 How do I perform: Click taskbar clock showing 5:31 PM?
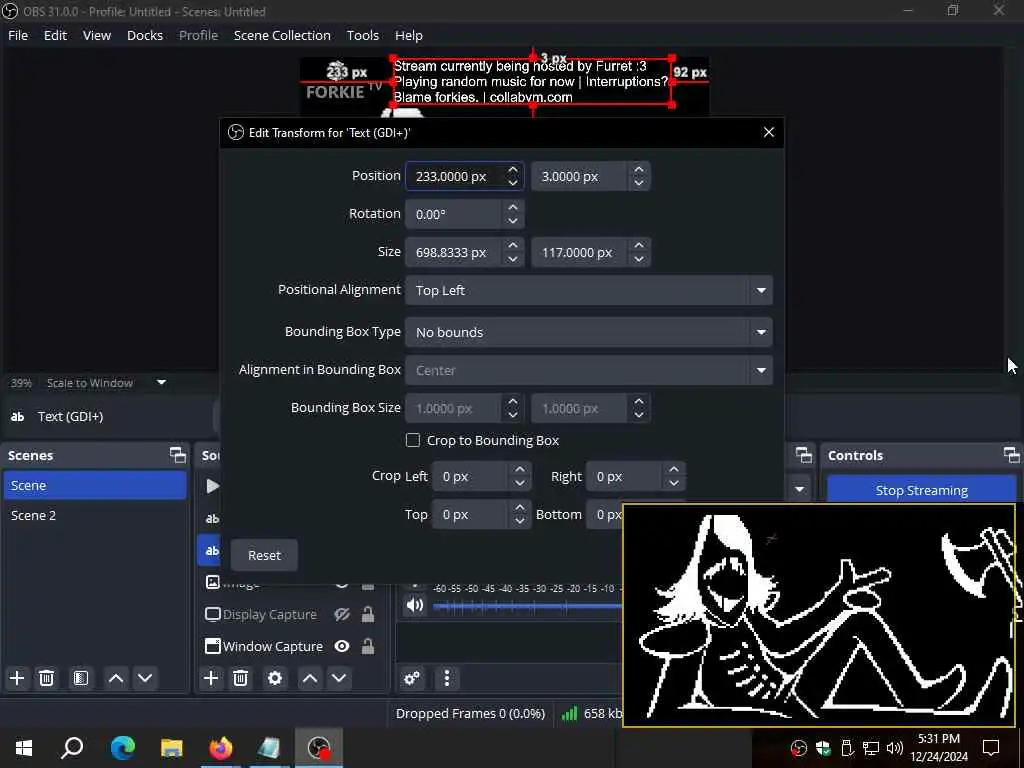pyautogui.click(x=938, y=747)
